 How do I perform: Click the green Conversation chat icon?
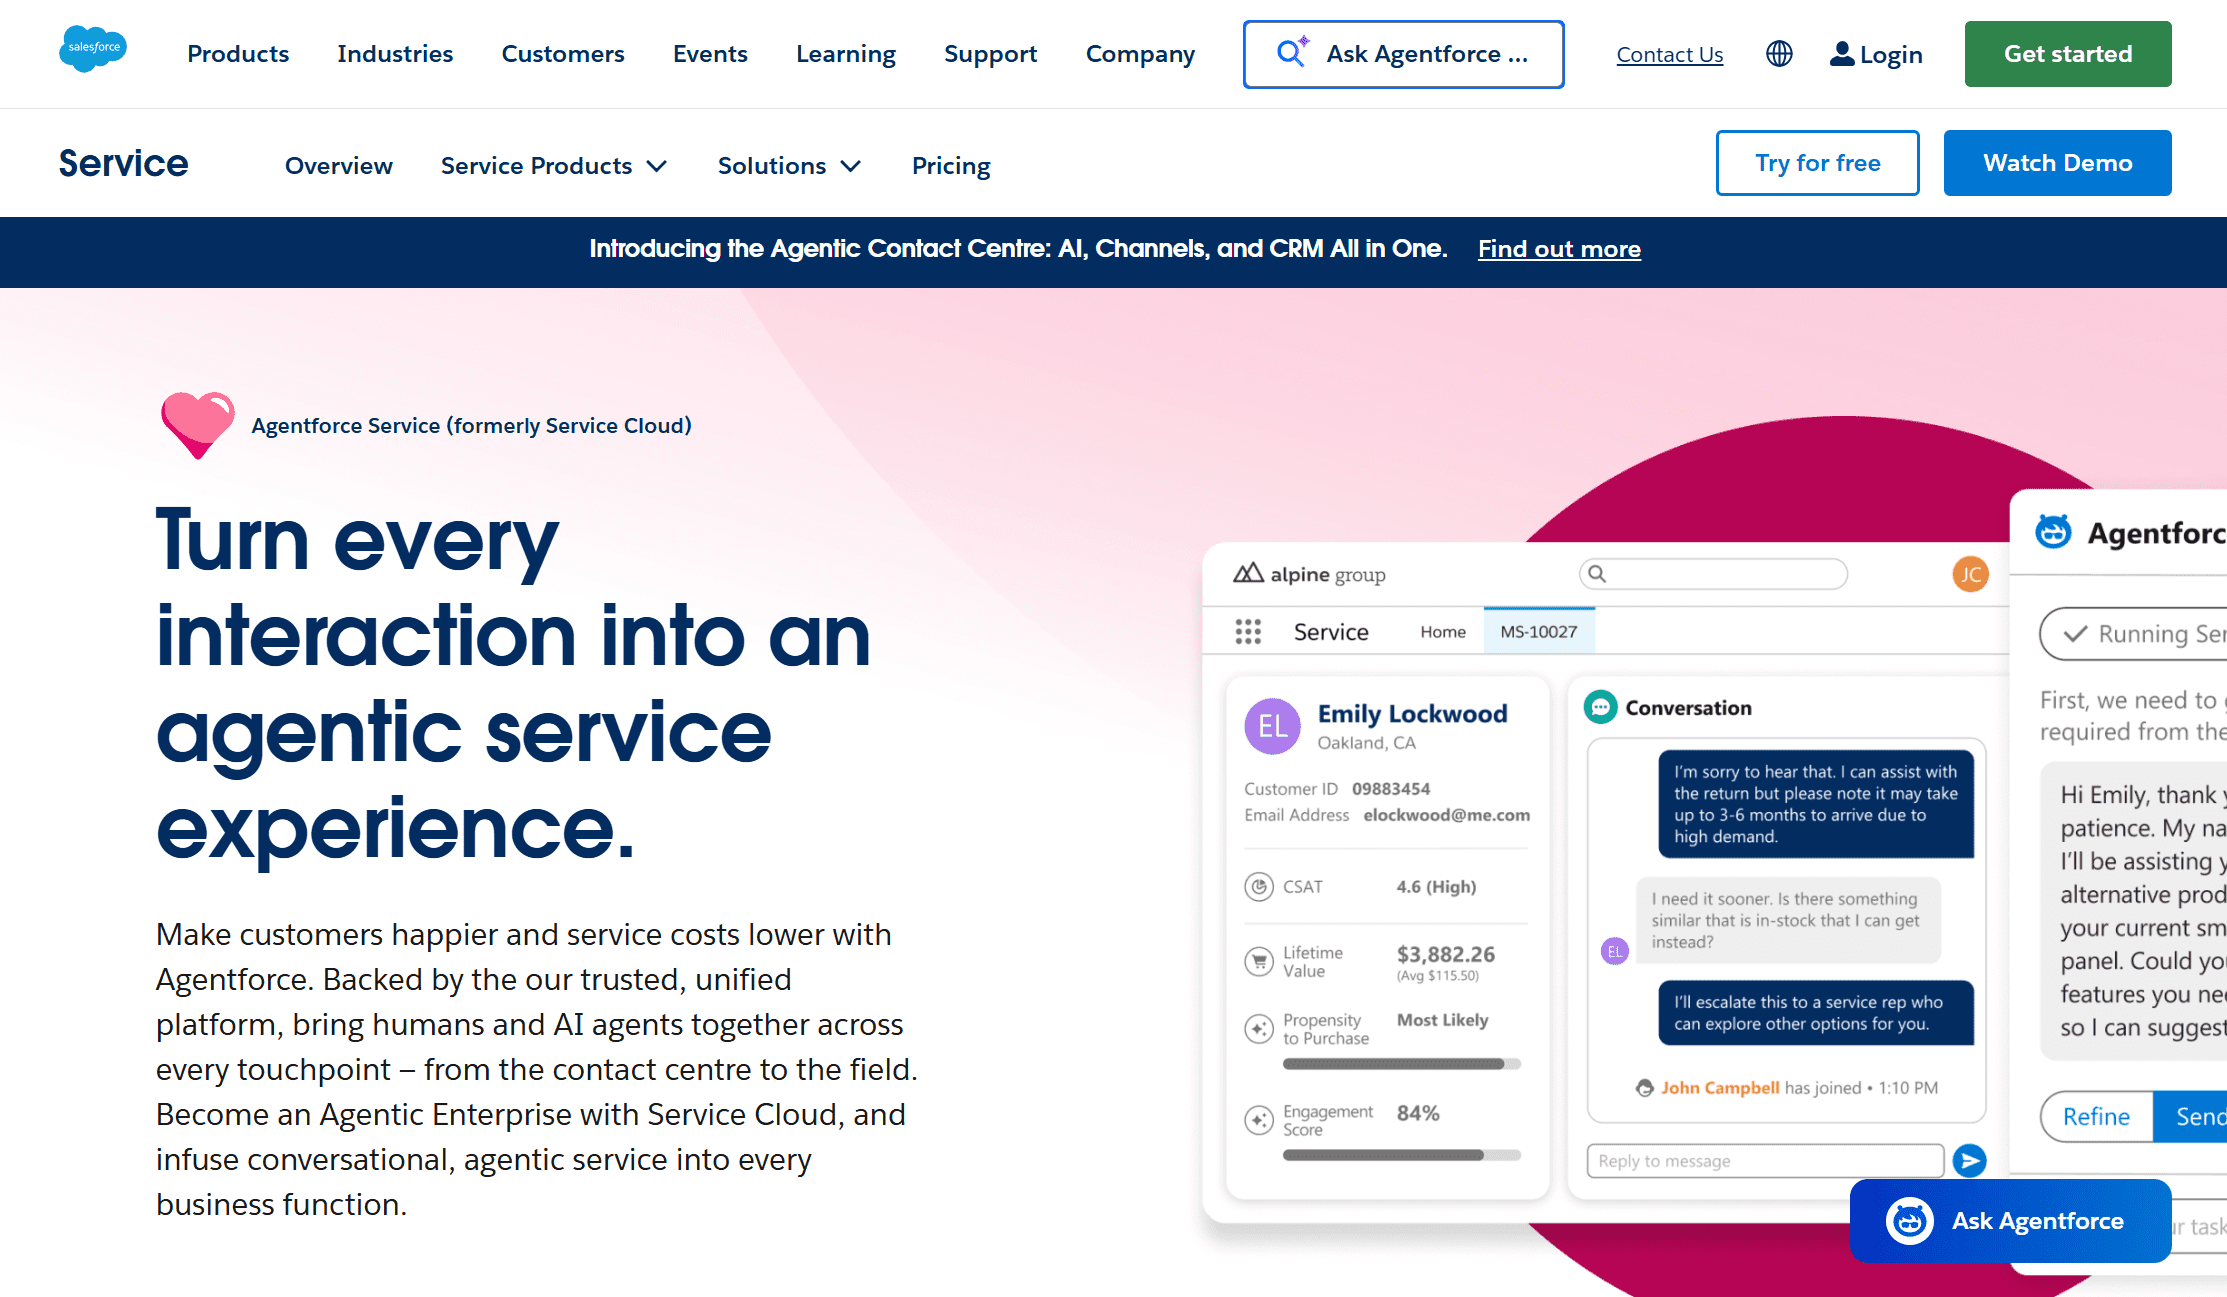coord(1600,707)
